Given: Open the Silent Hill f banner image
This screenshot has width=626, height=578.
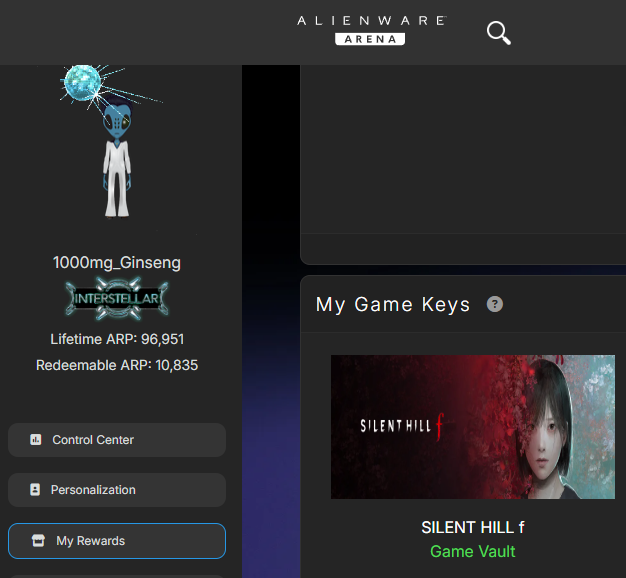Looking at the screenshot, I should click(472, 427).
